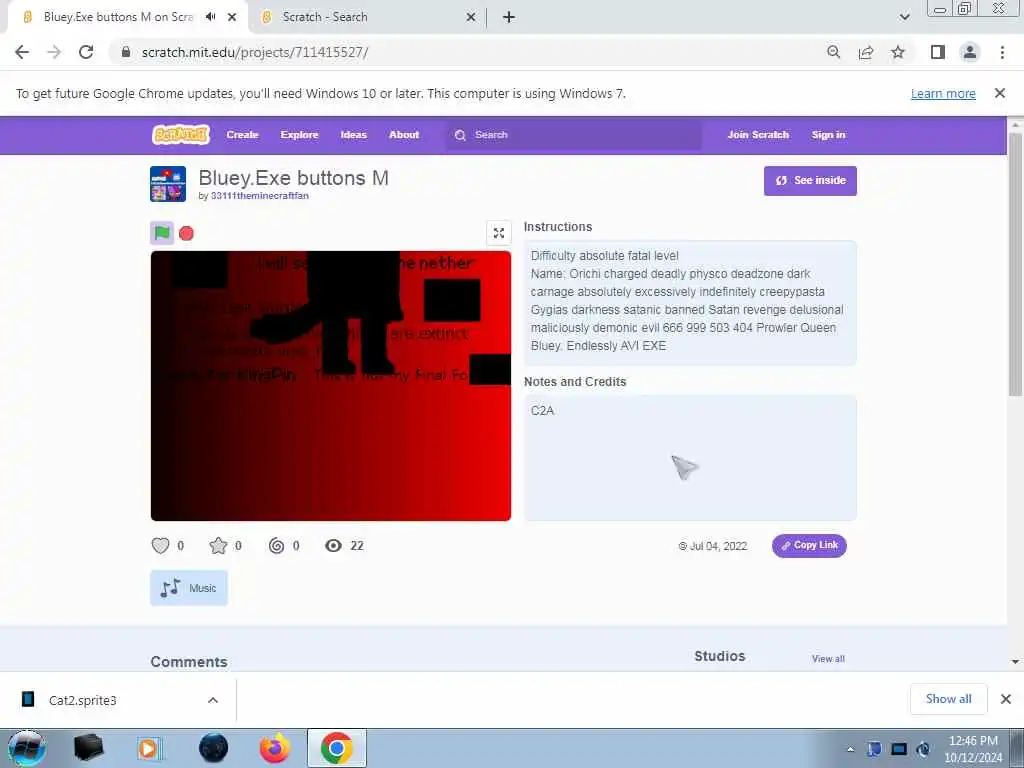Open Firefox from the taskbar
The height and width of the screenshot is (768, 1024).
coord(275,748)
